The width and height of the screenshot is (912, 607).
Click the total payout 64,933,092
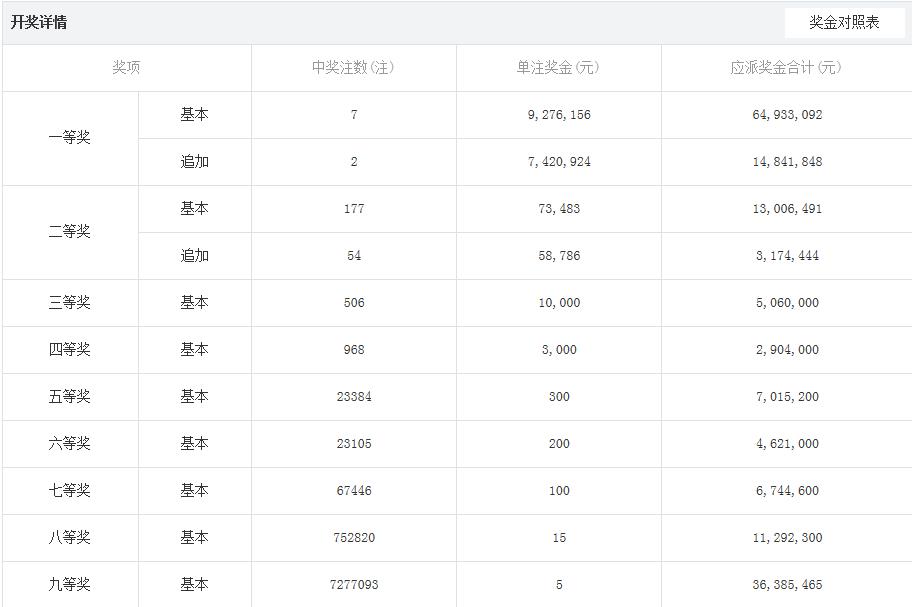pyautogui.click(x=787, y=115)
